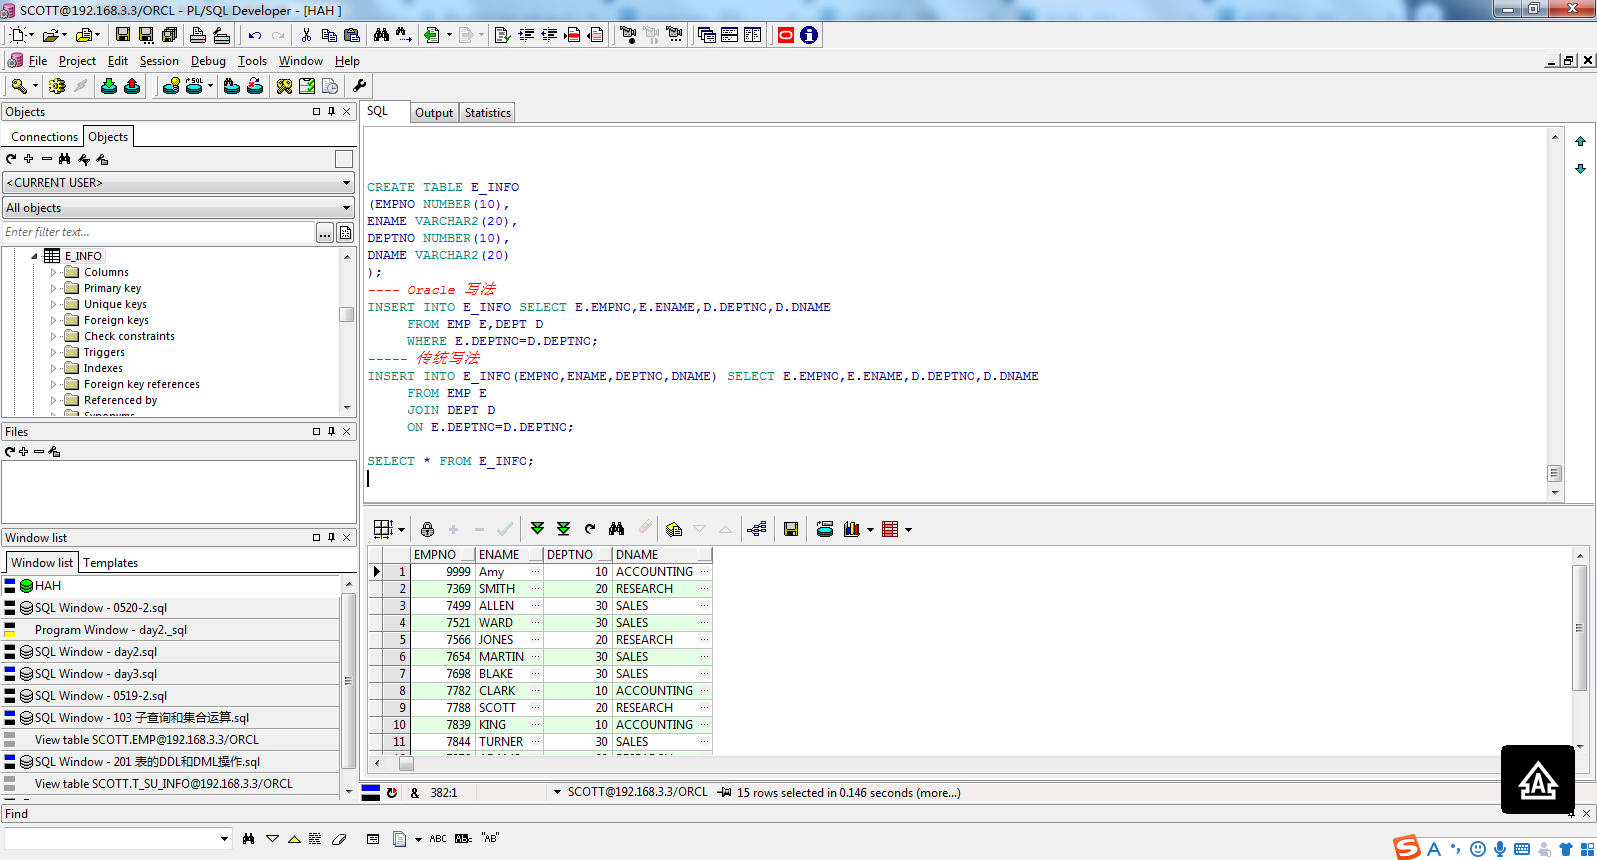
Task: Expand the Columns node under E_INFO
Action: pos(54,272)
